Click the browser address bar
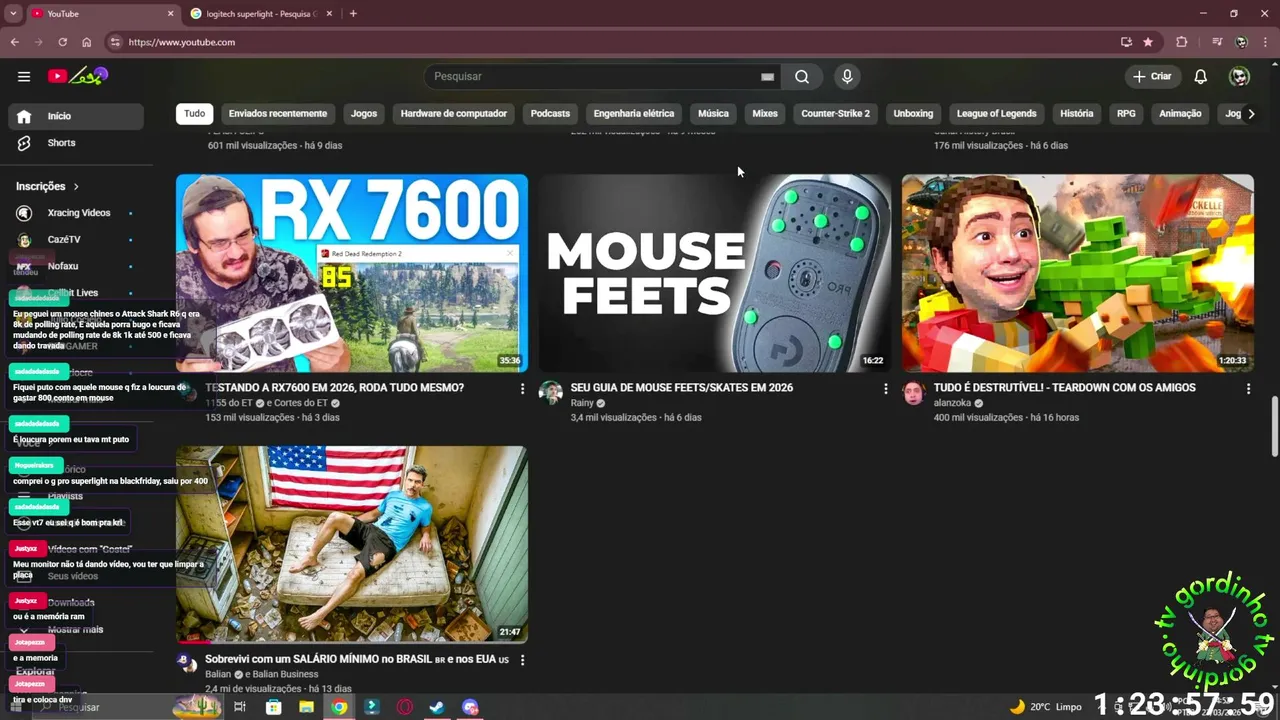 click(610, 42)
